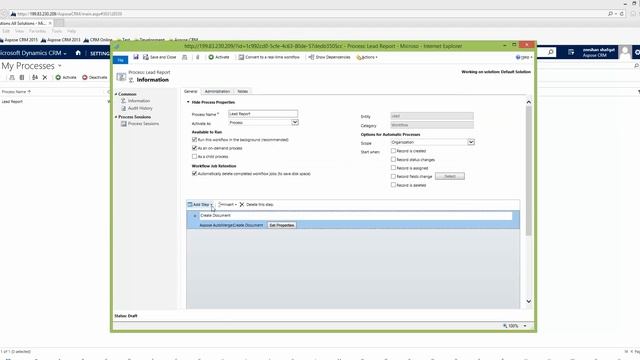Open the Help menu in process window

click(524, 57)
